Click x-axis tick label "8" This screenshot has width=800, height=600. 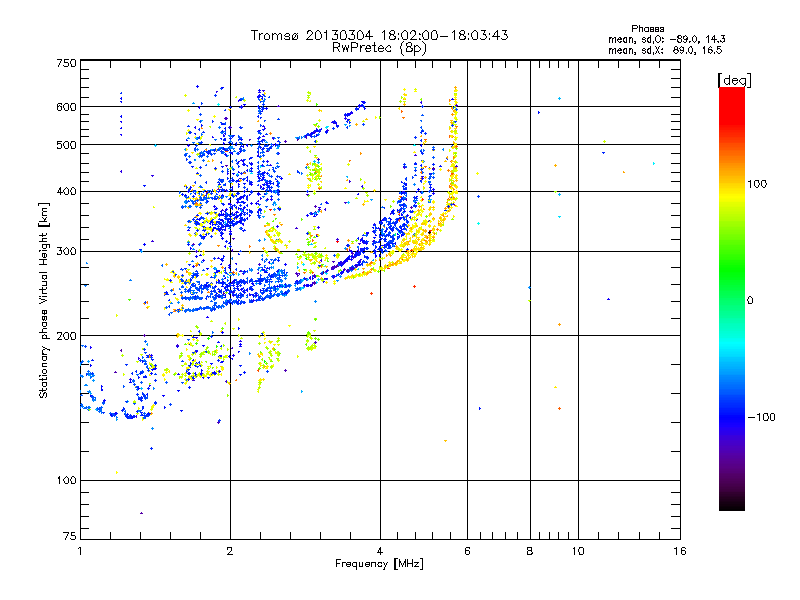coord(530,551)
